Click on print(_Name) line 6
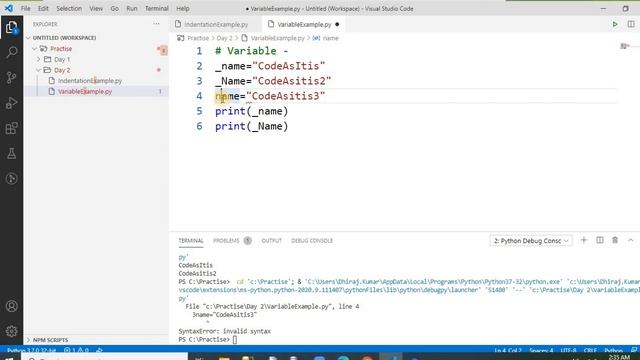The height and width of the screenshot is (360, 640). point(251,126)
